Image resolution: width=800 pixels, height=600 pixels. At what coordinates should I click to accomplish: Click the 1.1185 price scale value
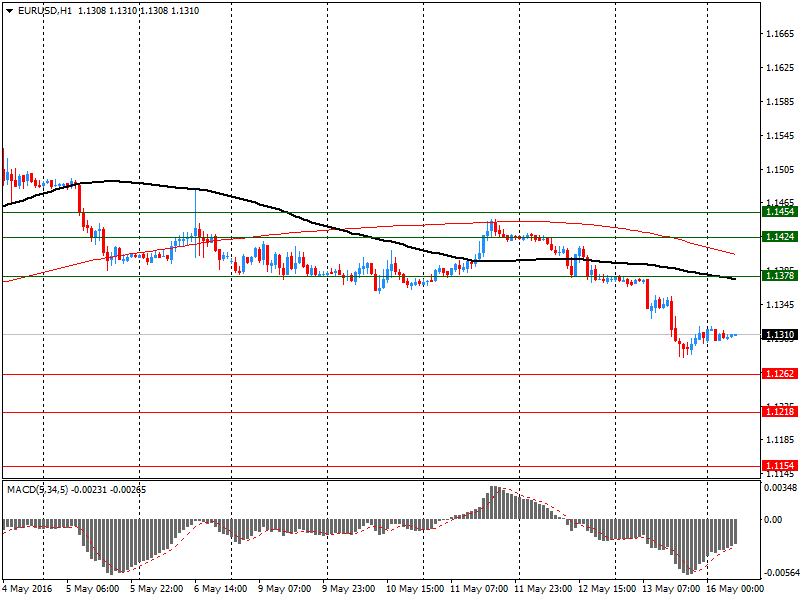pyautogui.click(x=780, y=440)
